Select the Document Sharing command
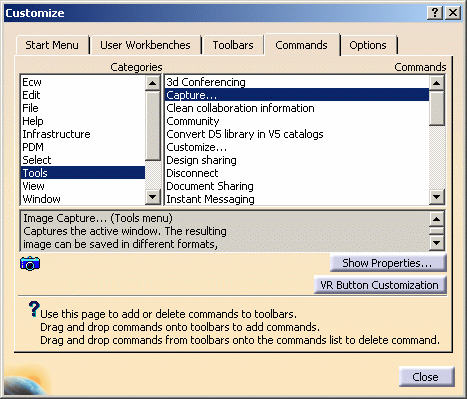This screenshot has height=399, width=467. [x=297, y=186]
